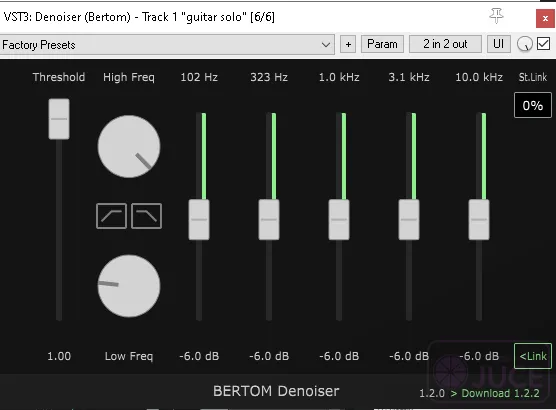Toggle the UI button
This screenshot has width=556, height=410.
point(499,44)
